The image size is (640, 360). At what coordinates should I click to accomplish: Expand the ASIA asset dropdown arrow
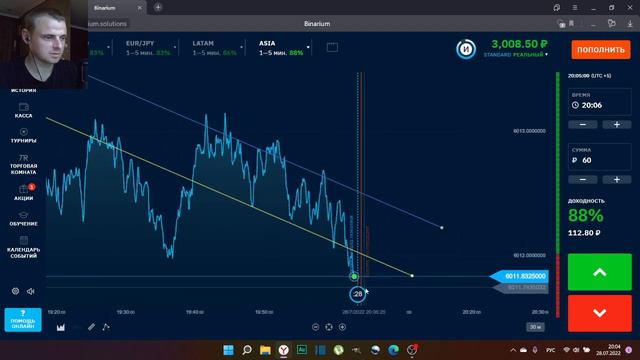point(308,47)
